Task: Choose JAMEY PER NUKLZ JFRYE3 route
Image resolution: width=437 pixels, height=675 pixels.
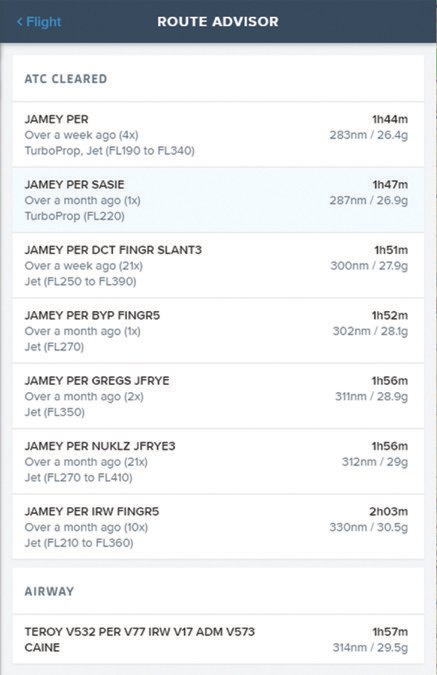Action: pos(218,462)
